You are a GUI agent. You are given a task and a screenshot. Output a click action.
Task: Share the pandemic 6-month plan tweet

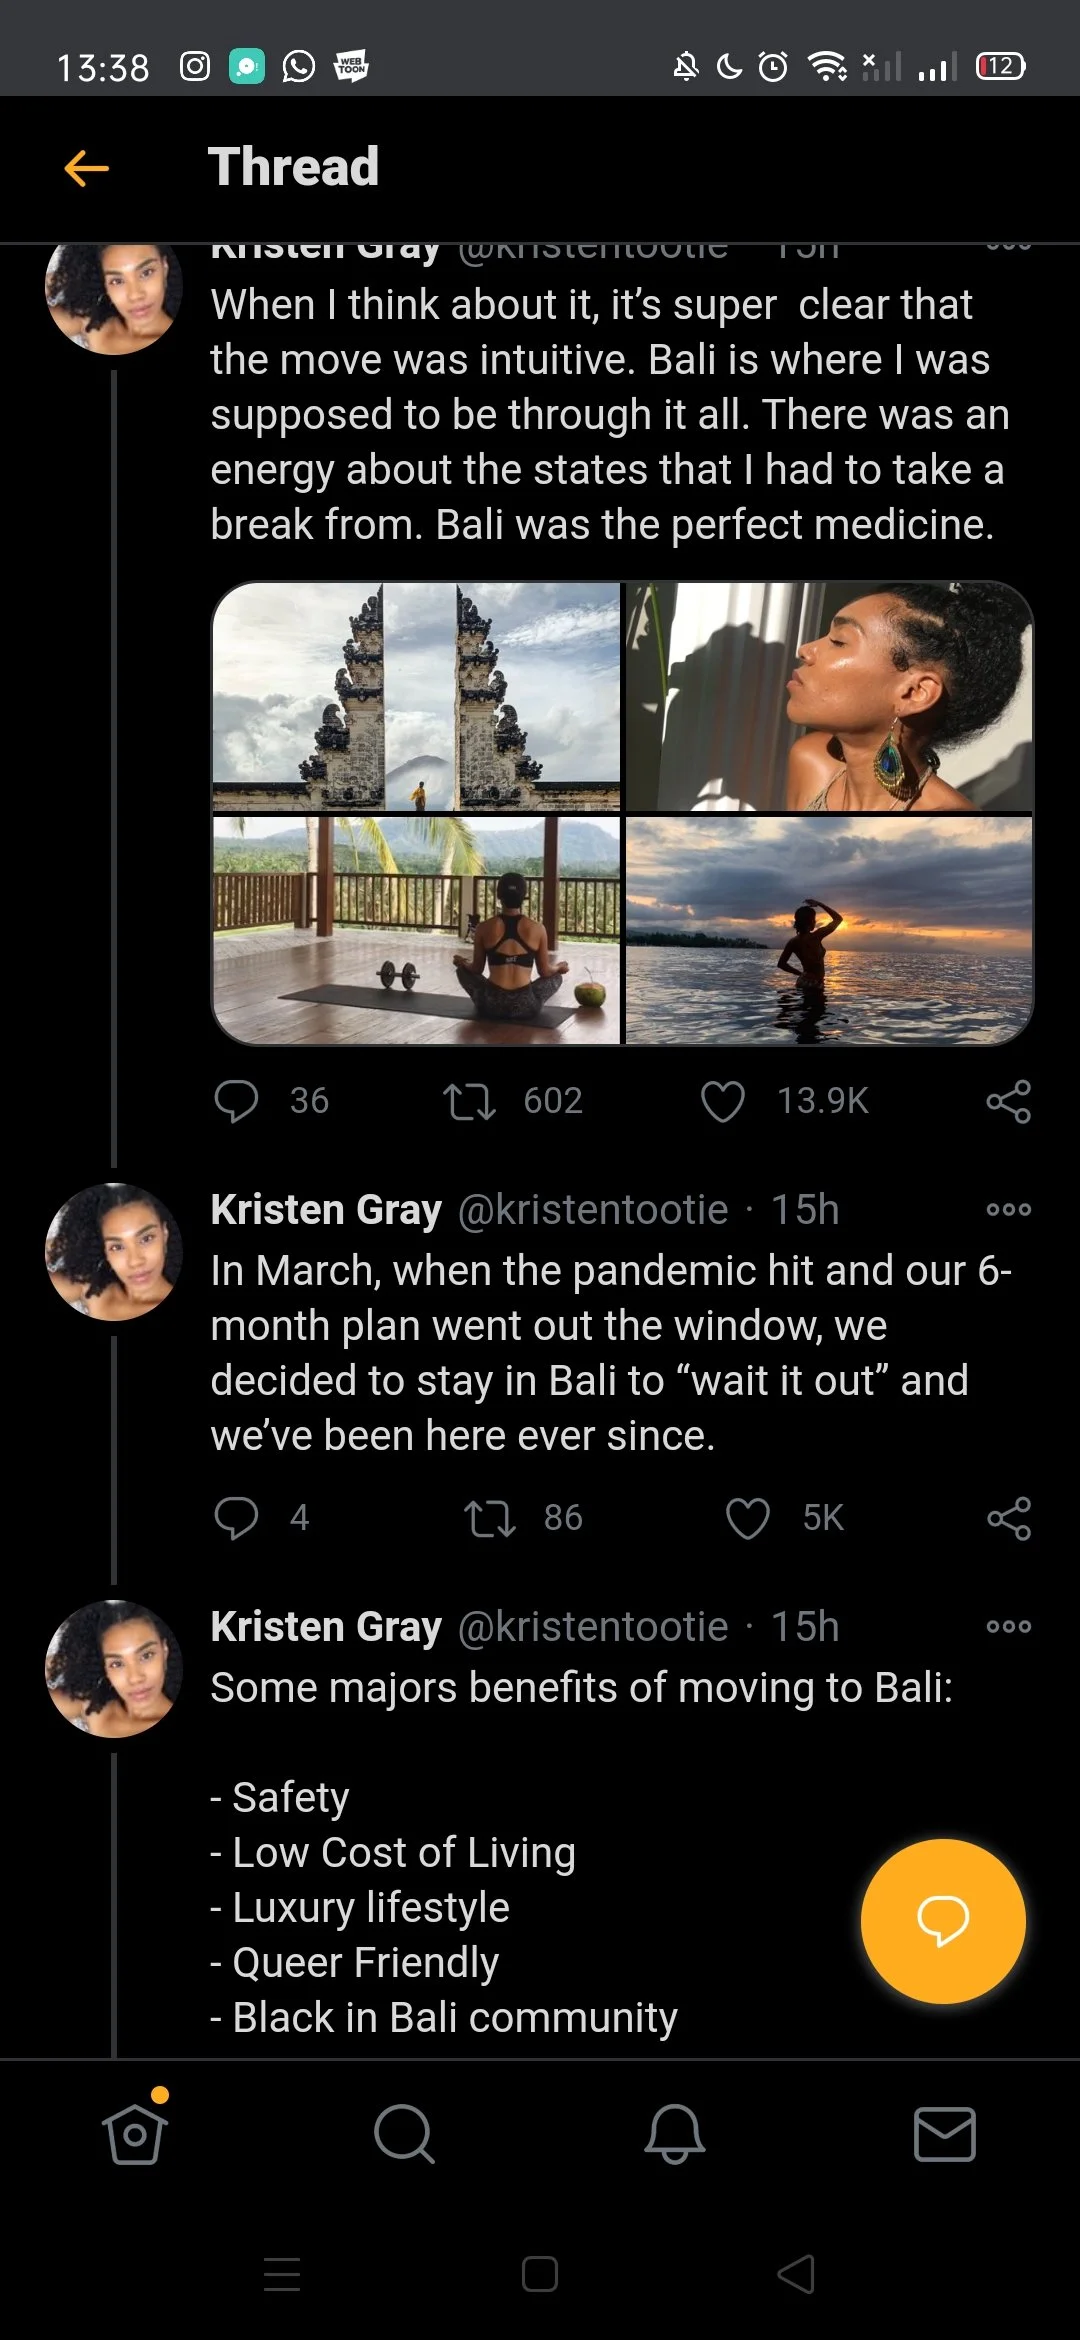click(x=1008, y=1518)
